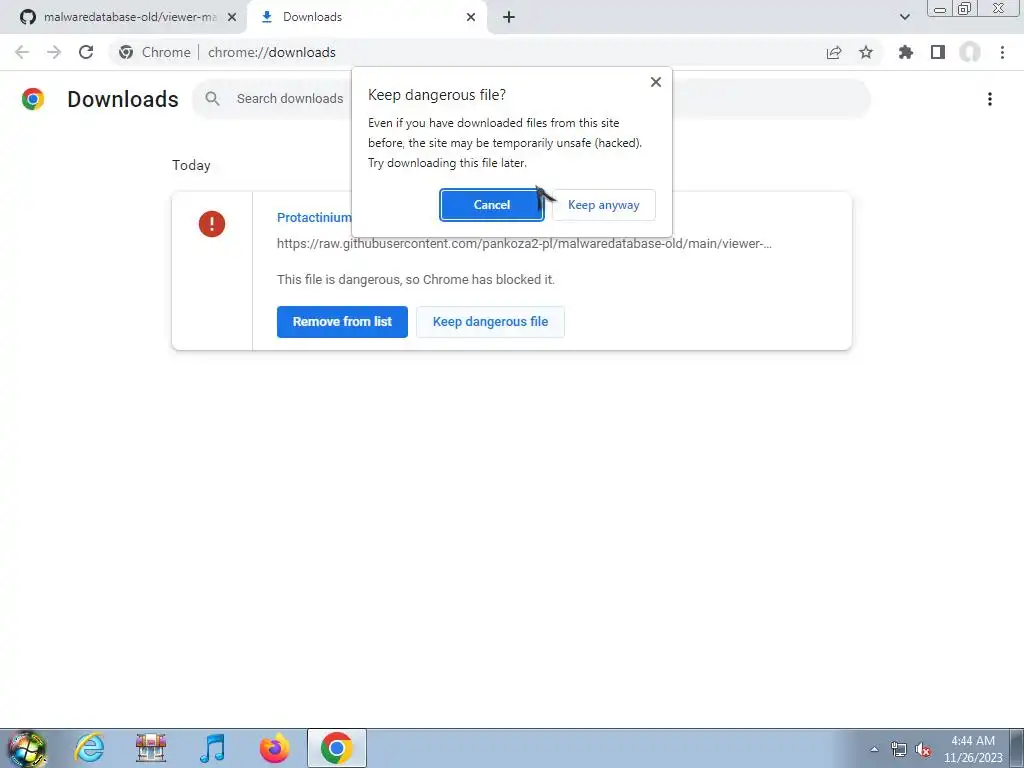Screen dimensions: 1024x768
Task: Close the malwaredatabase-old tab
Action: click(232, 17)
